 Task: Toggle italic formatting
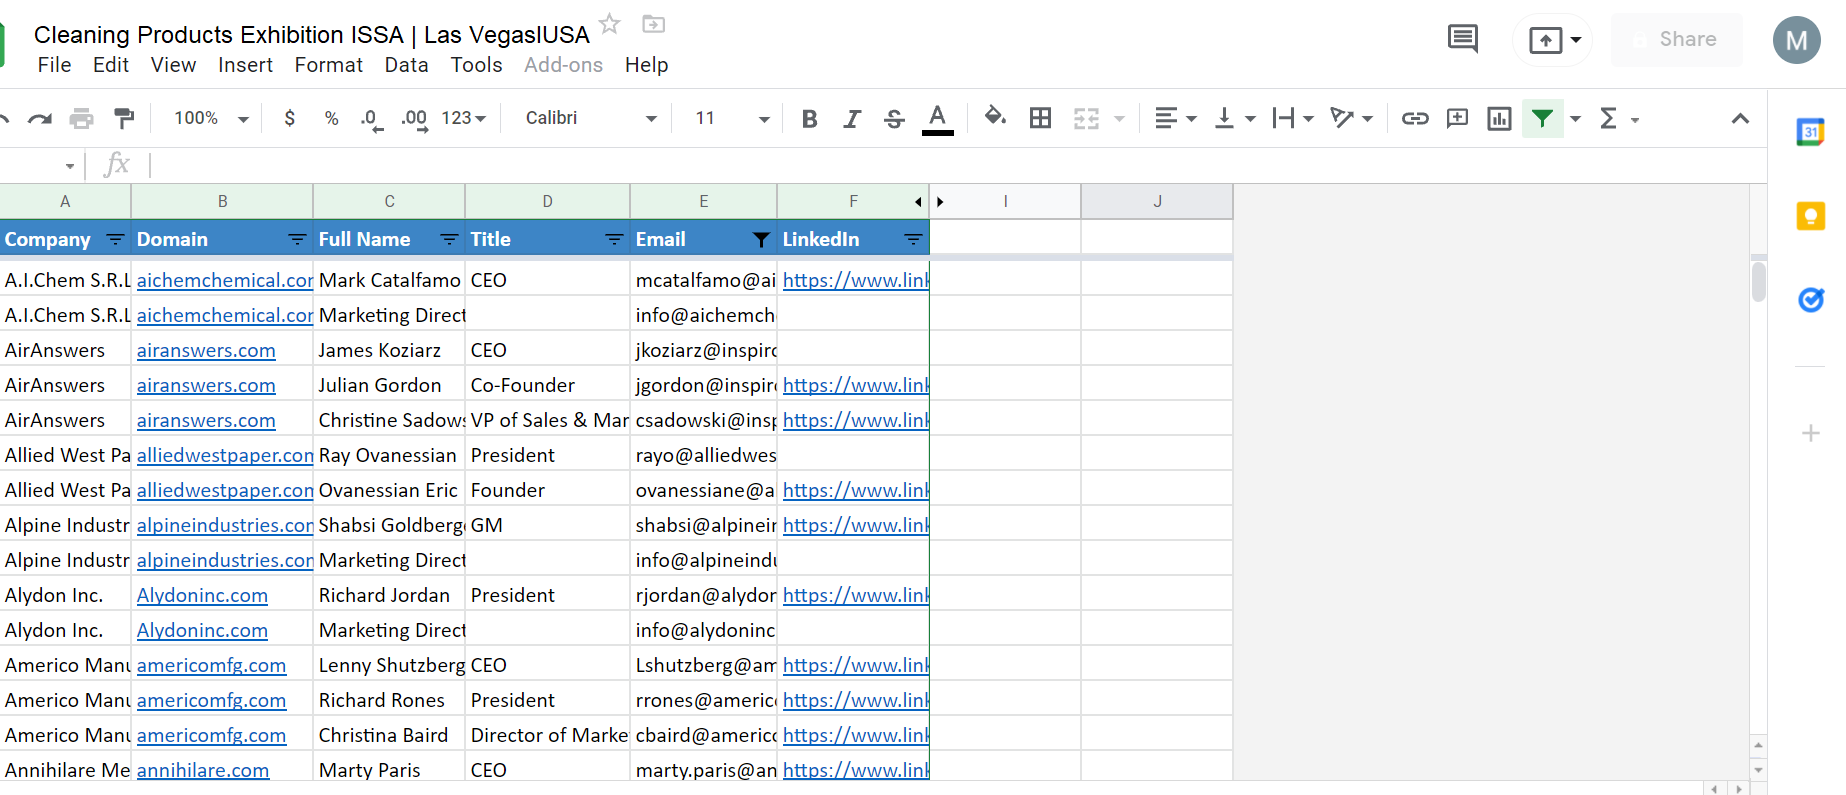852,119
